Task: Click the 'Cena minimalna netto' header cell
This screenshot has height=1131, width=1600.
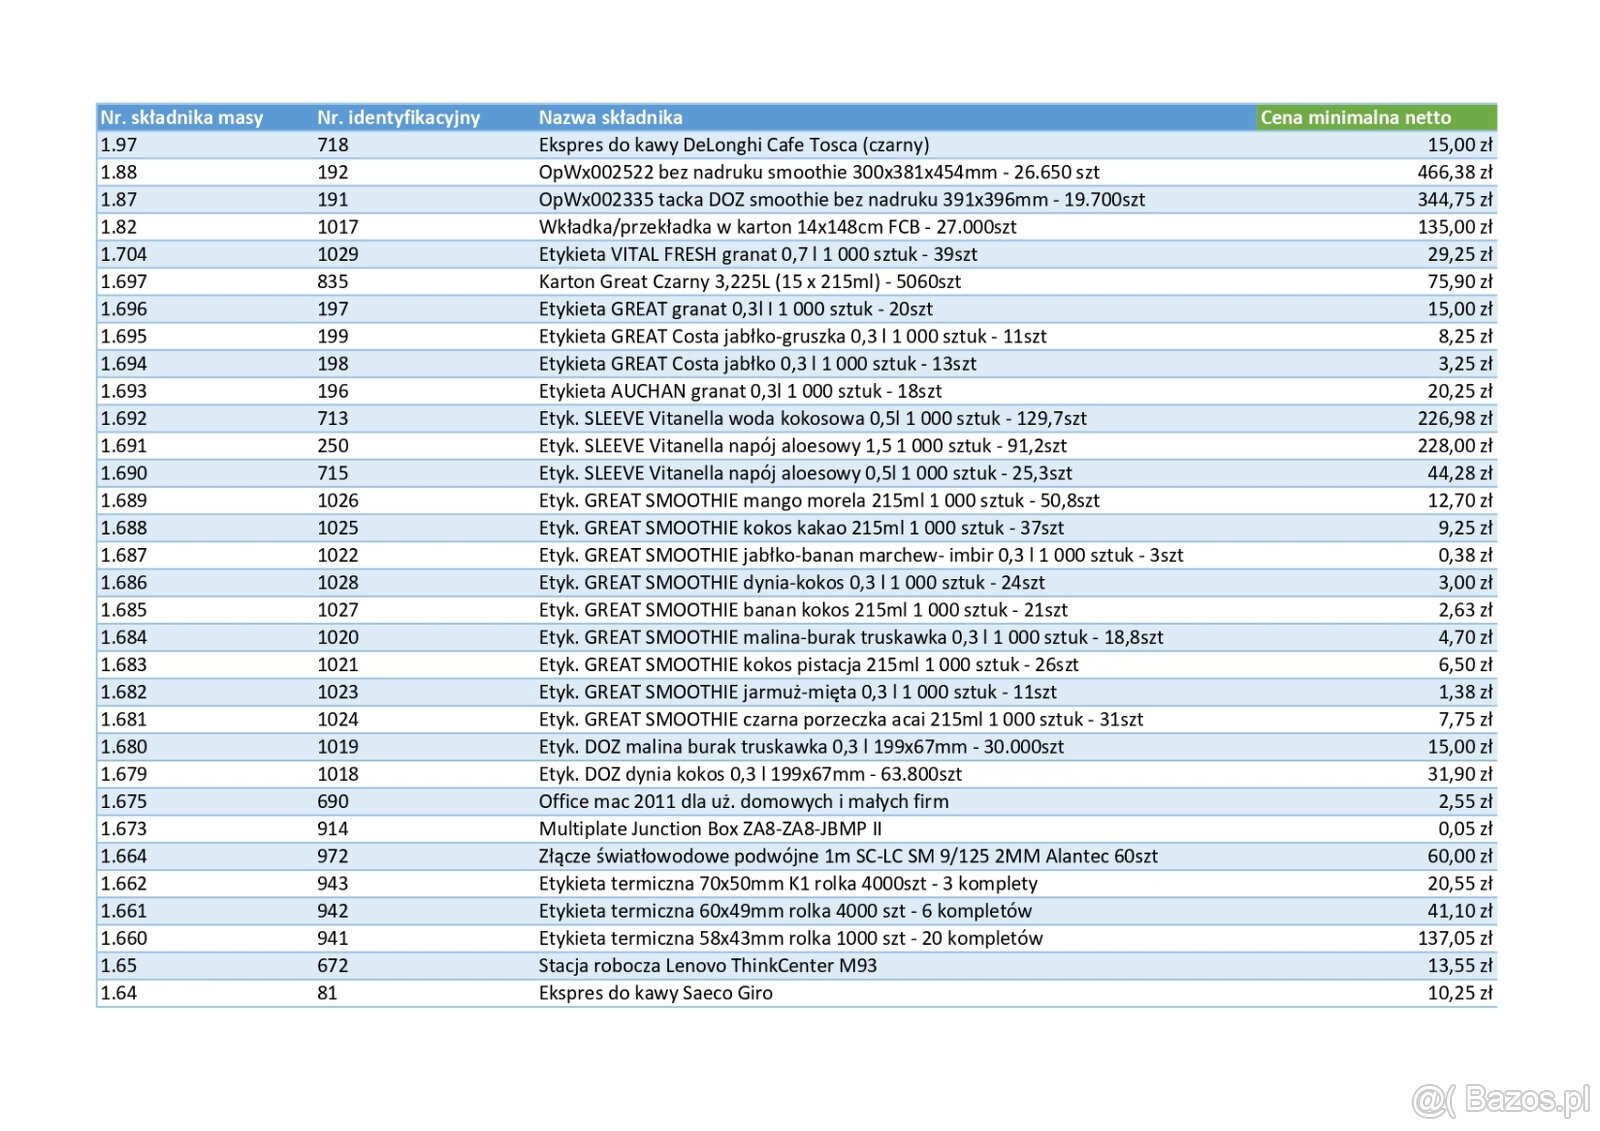Action: click(1376, 117)
